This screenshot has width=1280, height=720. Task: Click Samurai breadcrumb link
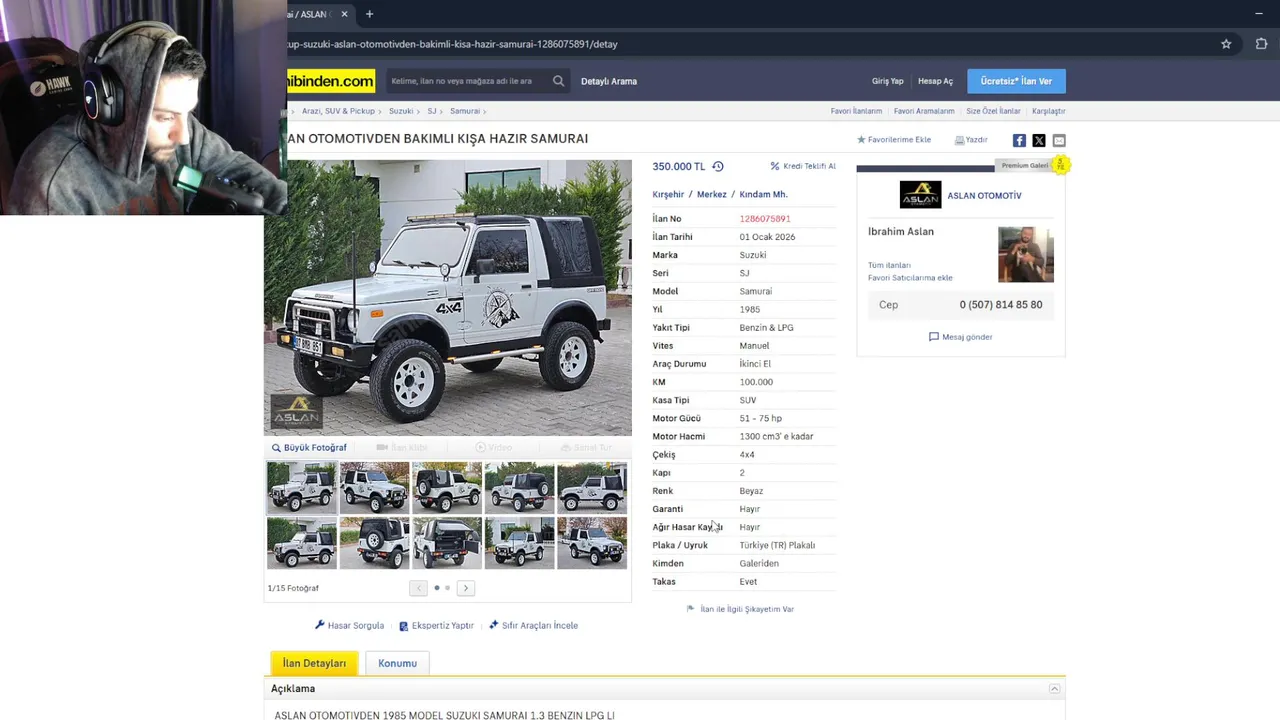(x=465, y=111)
